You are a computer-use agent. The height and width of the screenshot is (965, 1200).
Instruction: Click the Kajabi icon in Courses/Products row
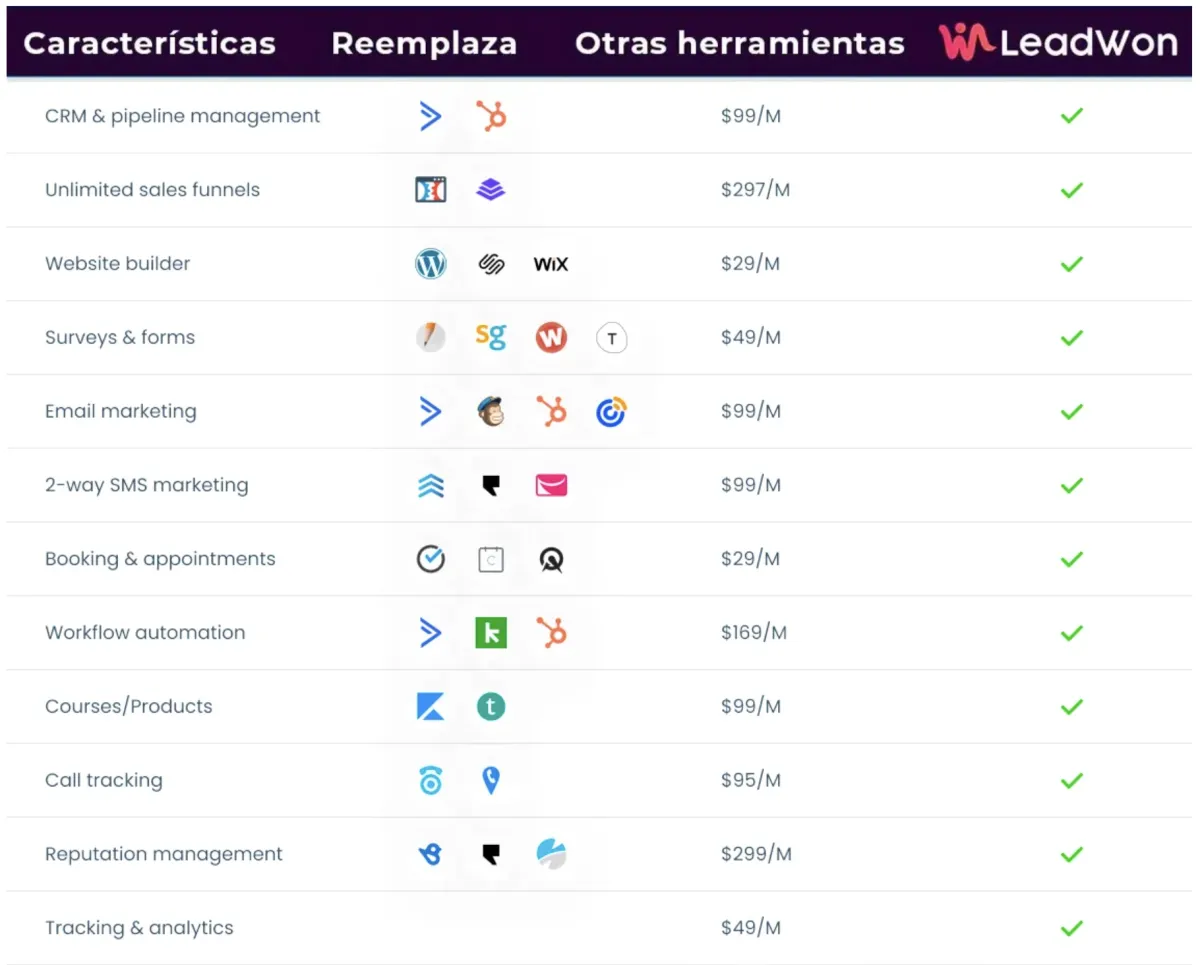(x=431, y=706)
